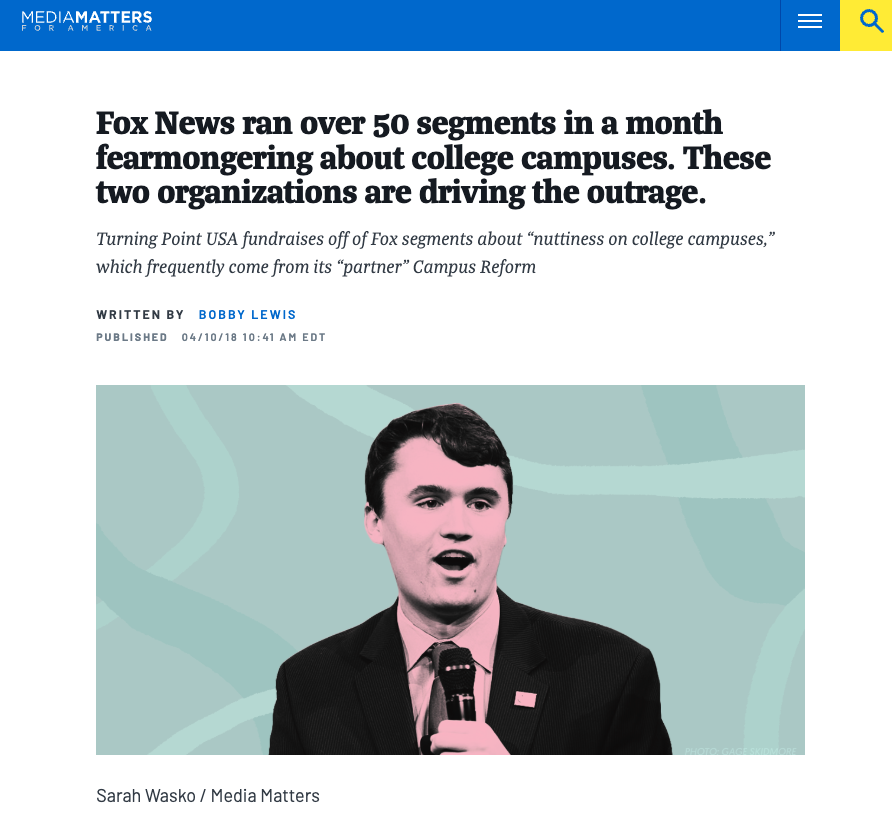Click the "PUBLISHED" label
Screen dimensions: 892x814
point(132,337)
